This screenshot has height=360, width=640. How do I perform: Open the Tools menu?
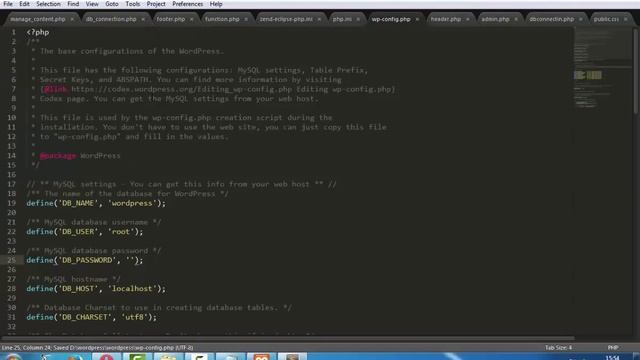pos(132,4)
